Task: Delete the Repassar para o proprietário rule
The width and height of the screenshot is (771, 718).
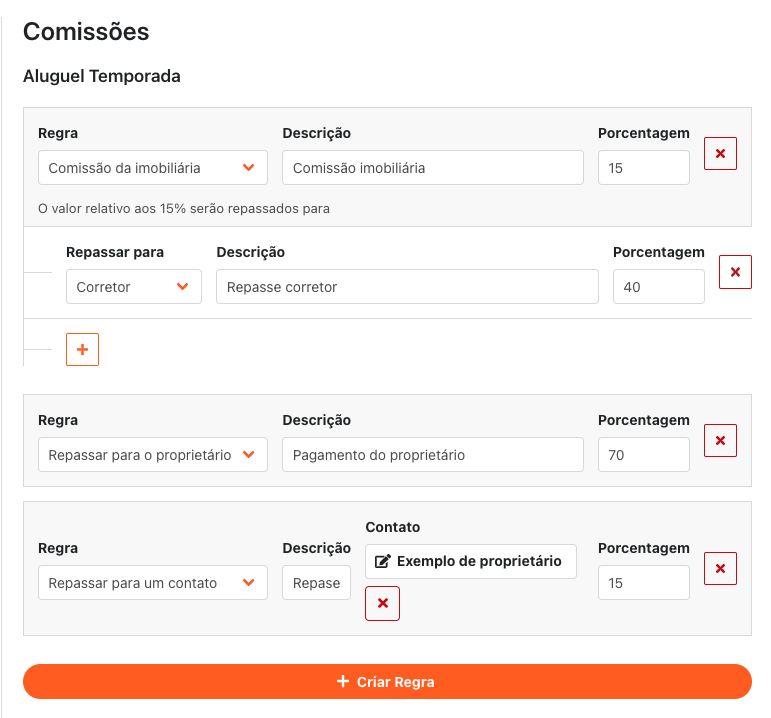Action: 720,440
